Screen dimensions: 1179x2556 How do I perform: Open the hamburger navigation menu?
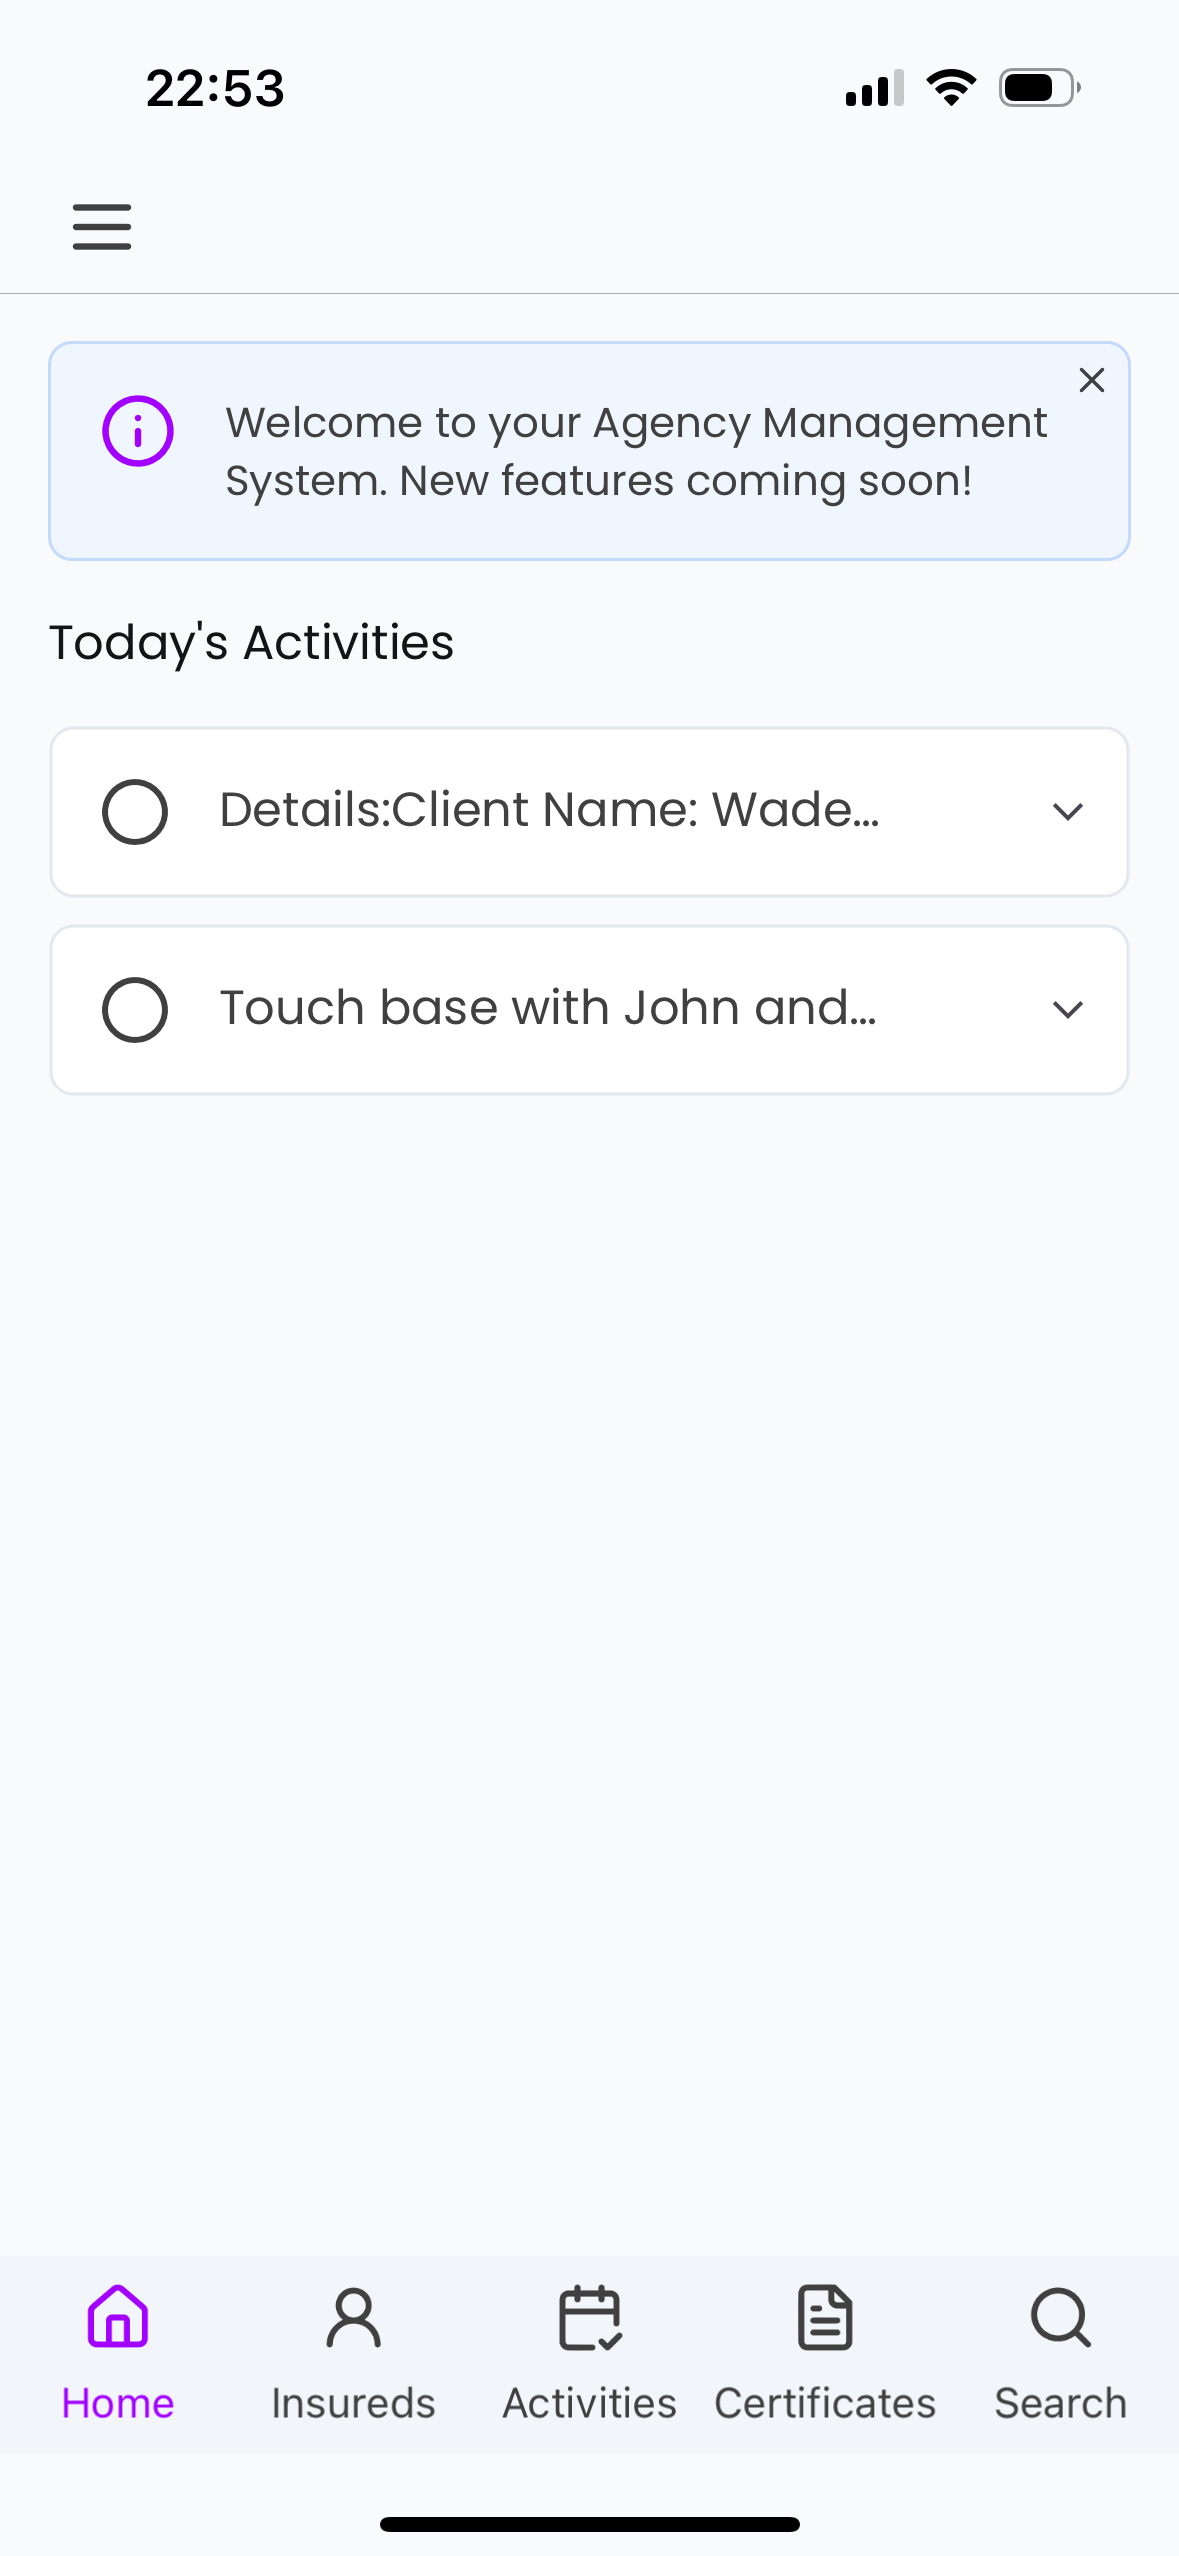[102, 226]
